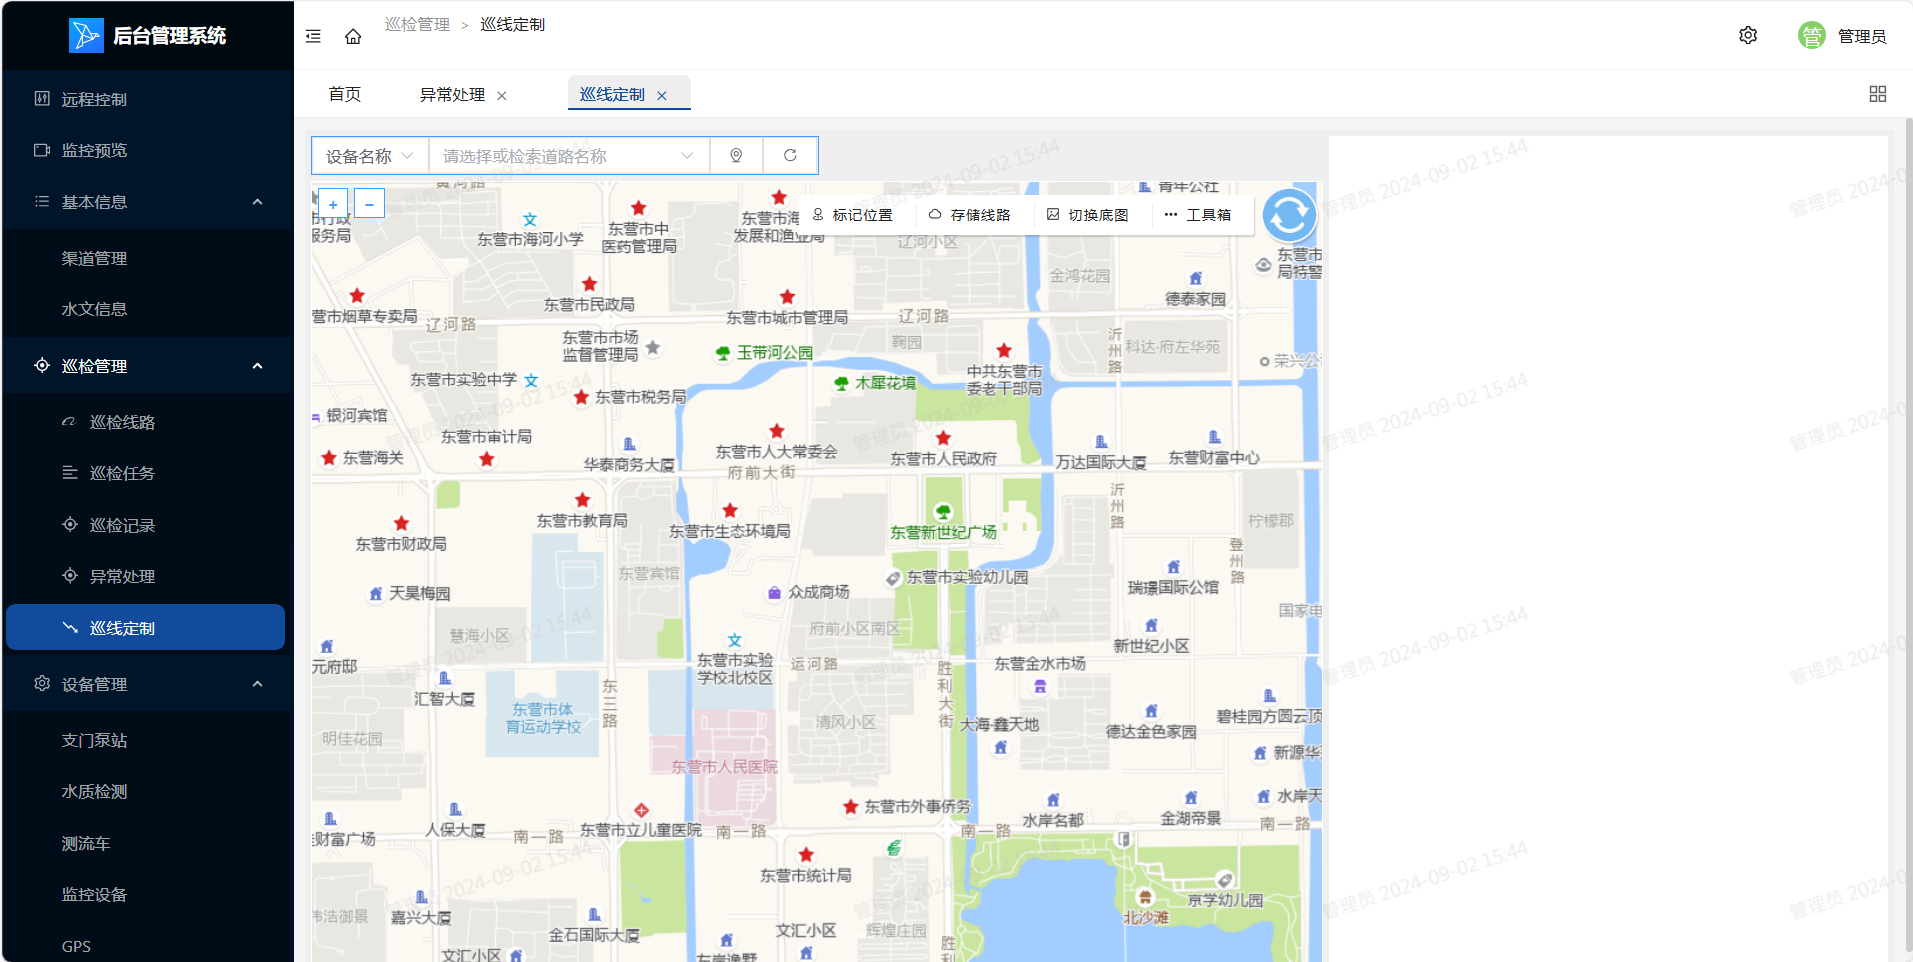1913x962 pixels.
Task: Collapse the 设备管理 menu group
Action: point(257,684)
